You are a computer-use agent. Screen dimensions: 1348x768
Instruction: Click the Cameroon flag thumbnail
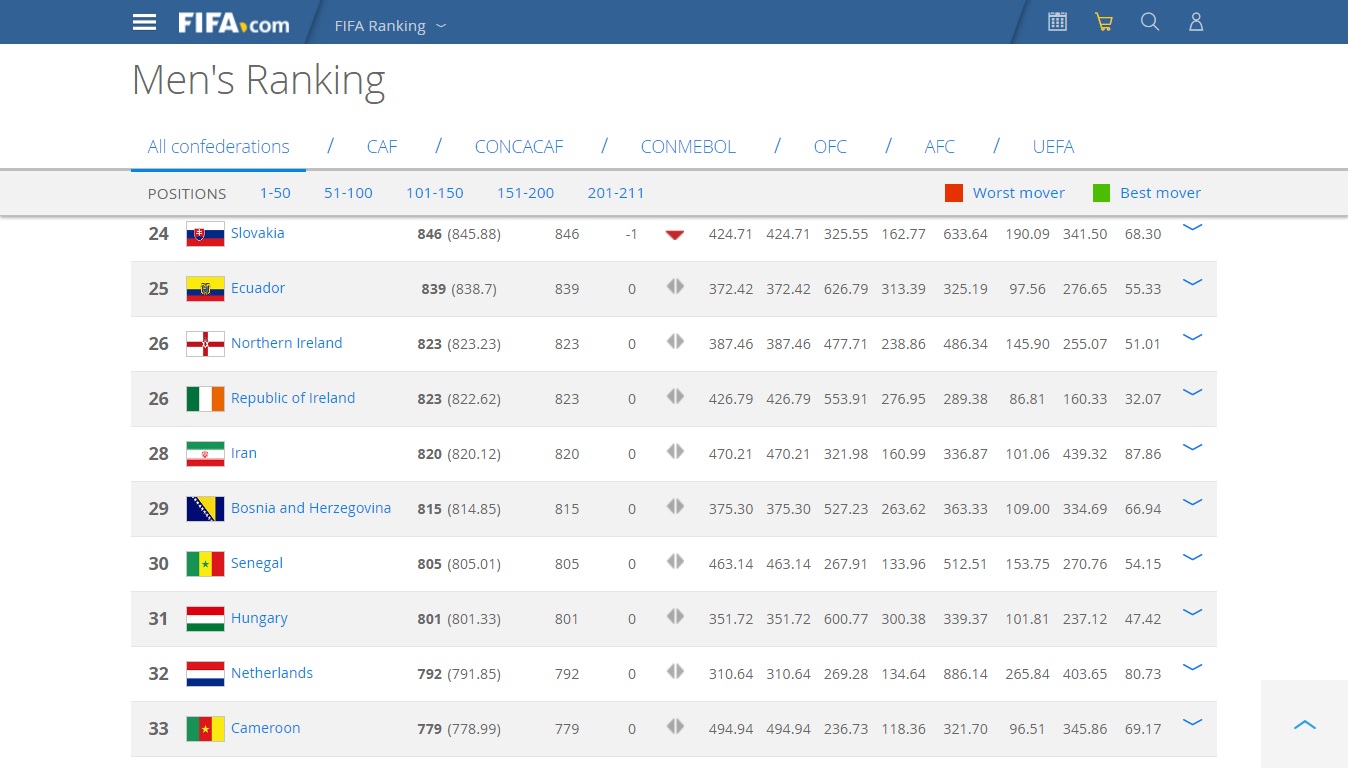(x=205, y=729)
